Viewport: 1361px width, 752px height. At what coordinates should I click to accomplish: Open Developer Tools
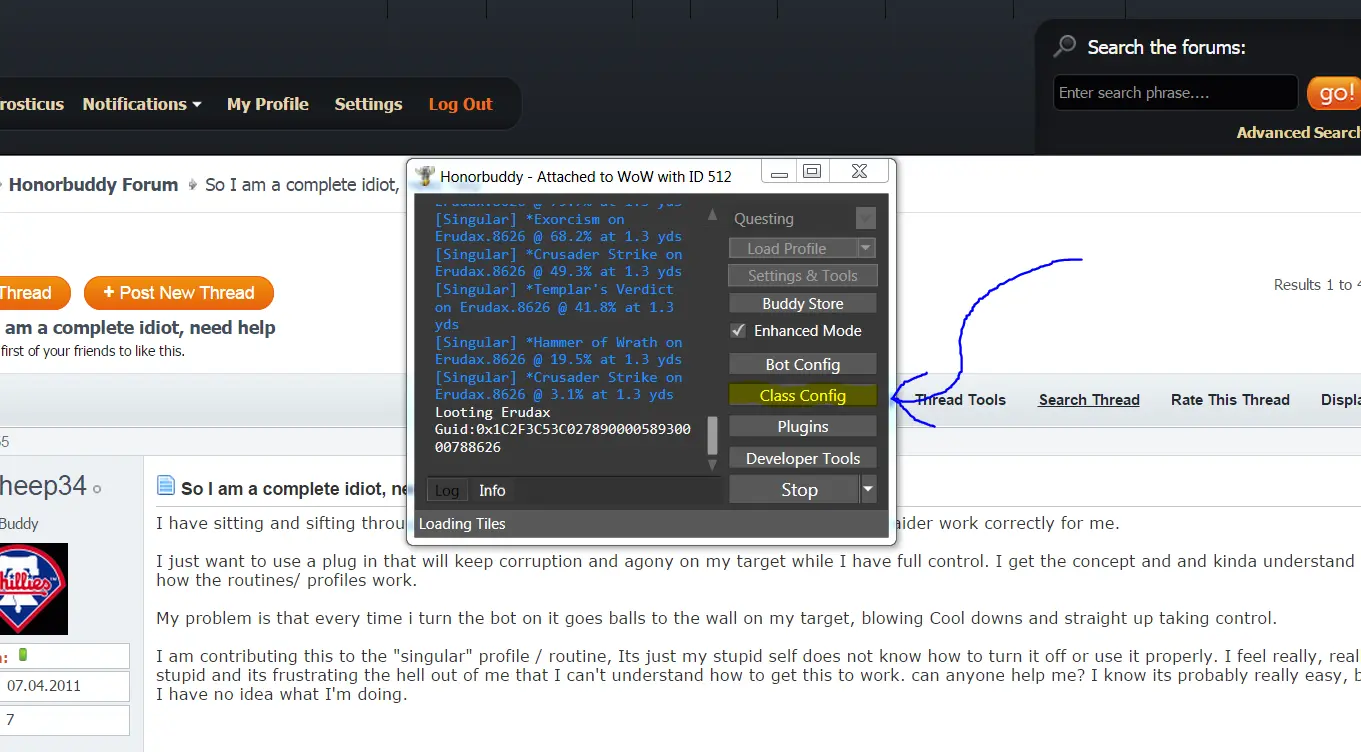803,458
